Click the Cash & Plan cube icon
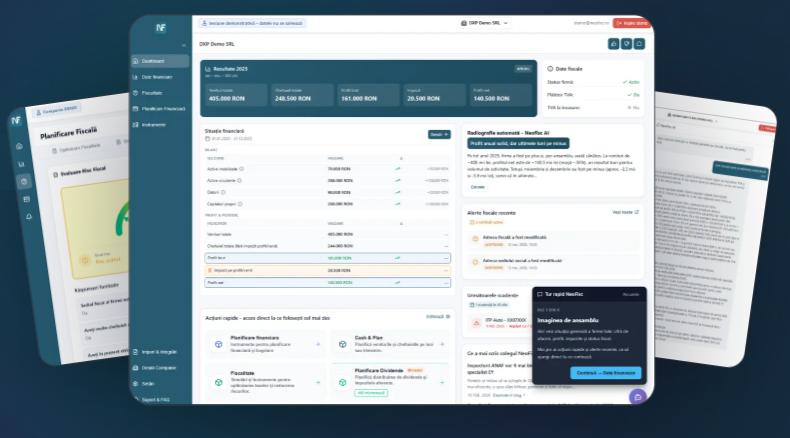 pyautogui.click(x=343, y=344)
